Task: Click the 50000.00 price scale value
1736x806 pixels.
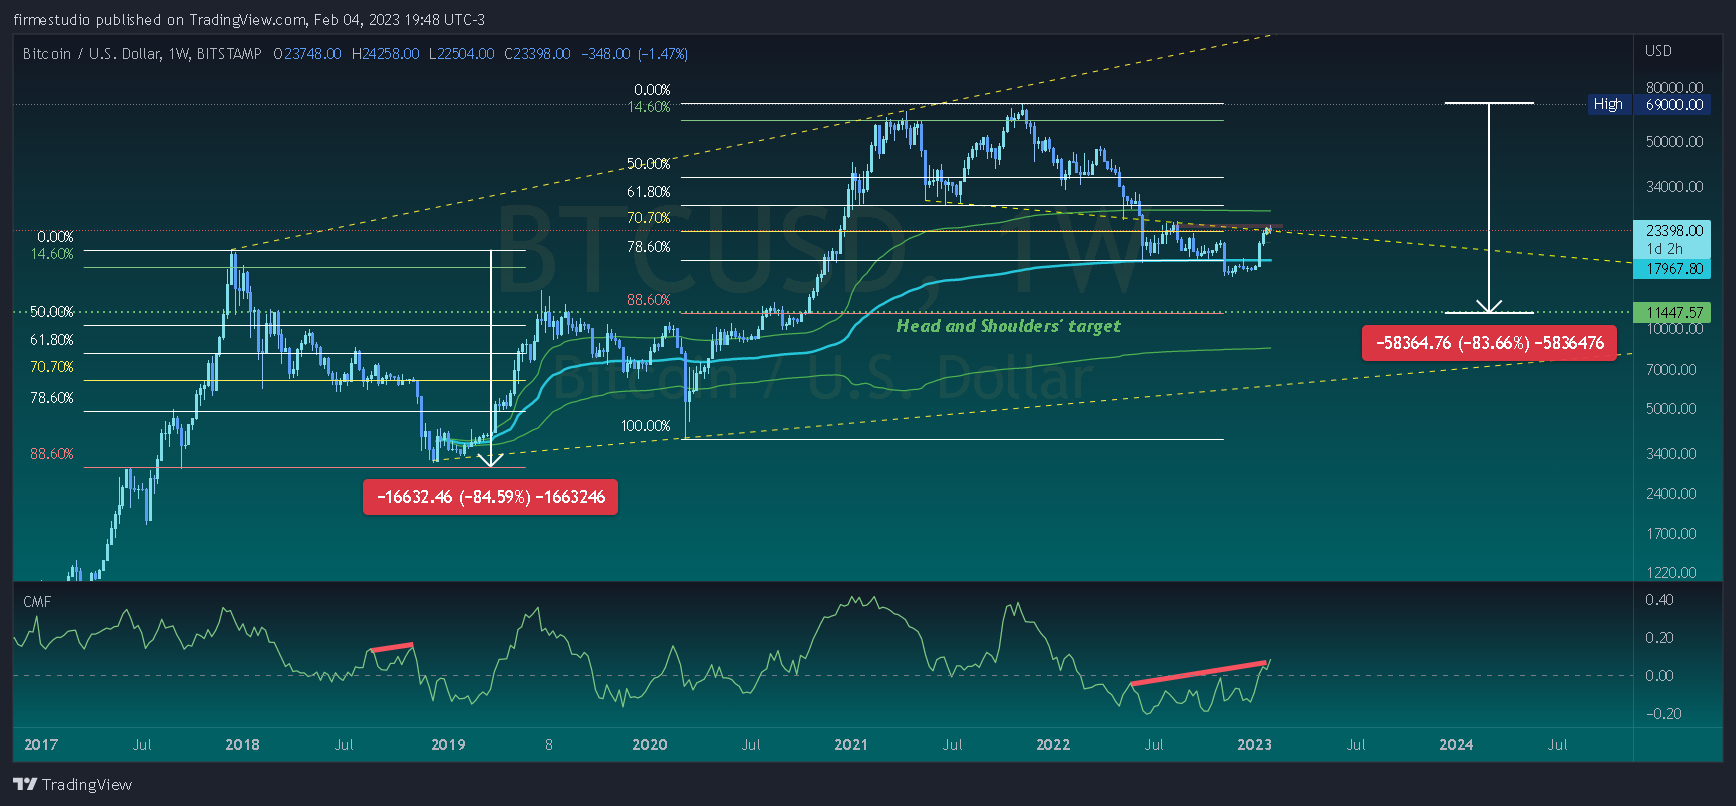Action: coord(1675,142)
